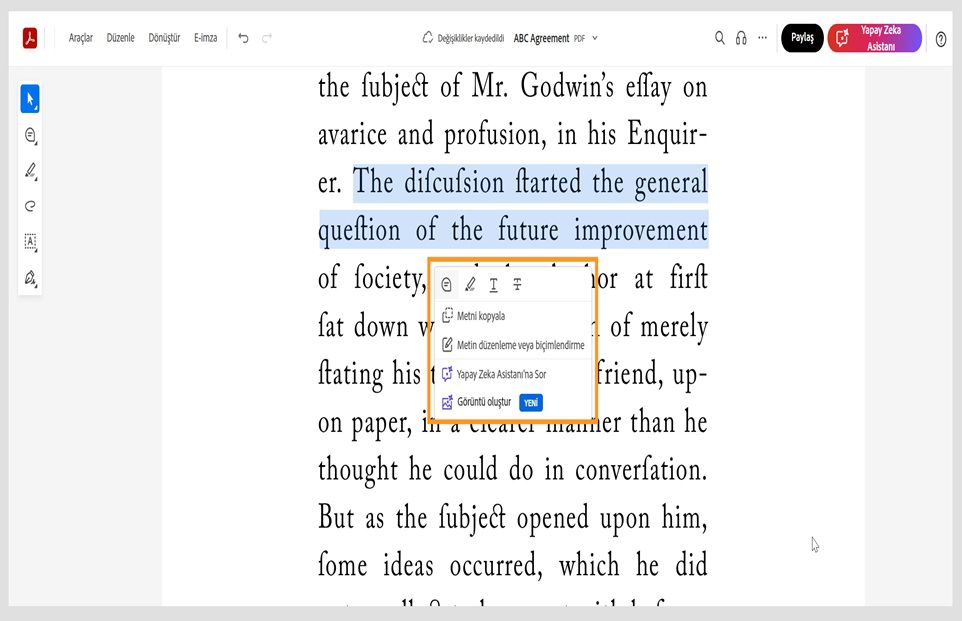Select the freehand draw tool

pyautogui.click(x=30, y=206)
